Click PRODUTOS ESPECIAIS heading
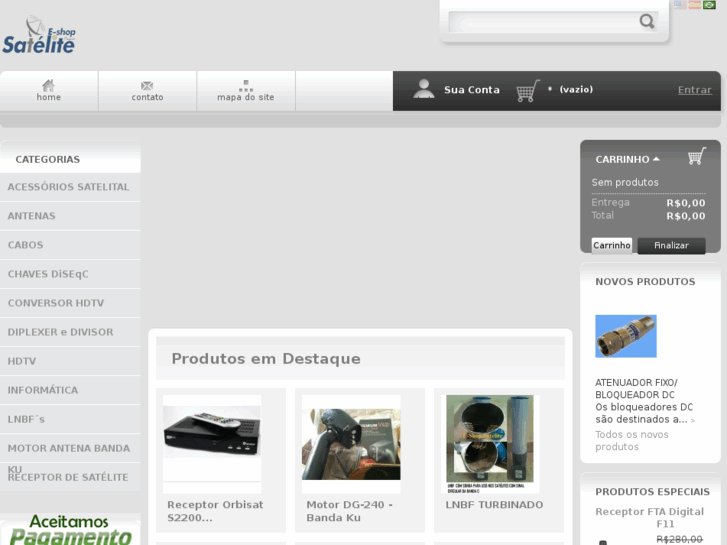Screen dimensions: 727x545 pos(652,492)
